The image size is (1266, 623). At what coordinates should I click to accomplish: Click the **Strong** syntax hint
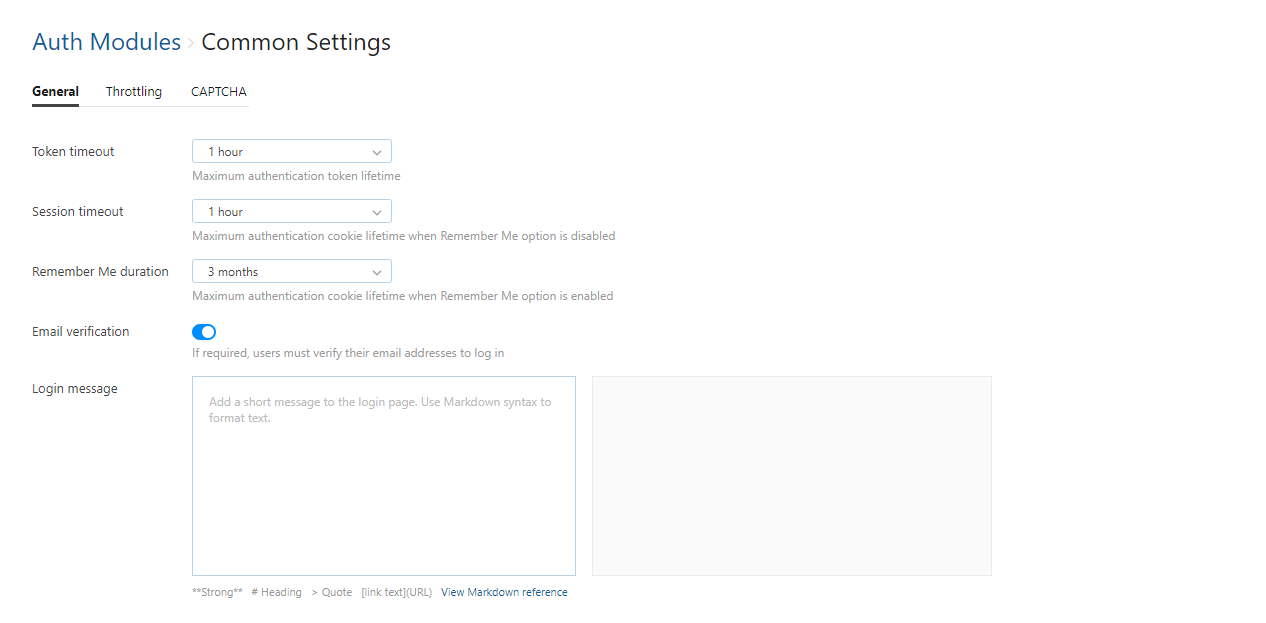tap(217, 592)
